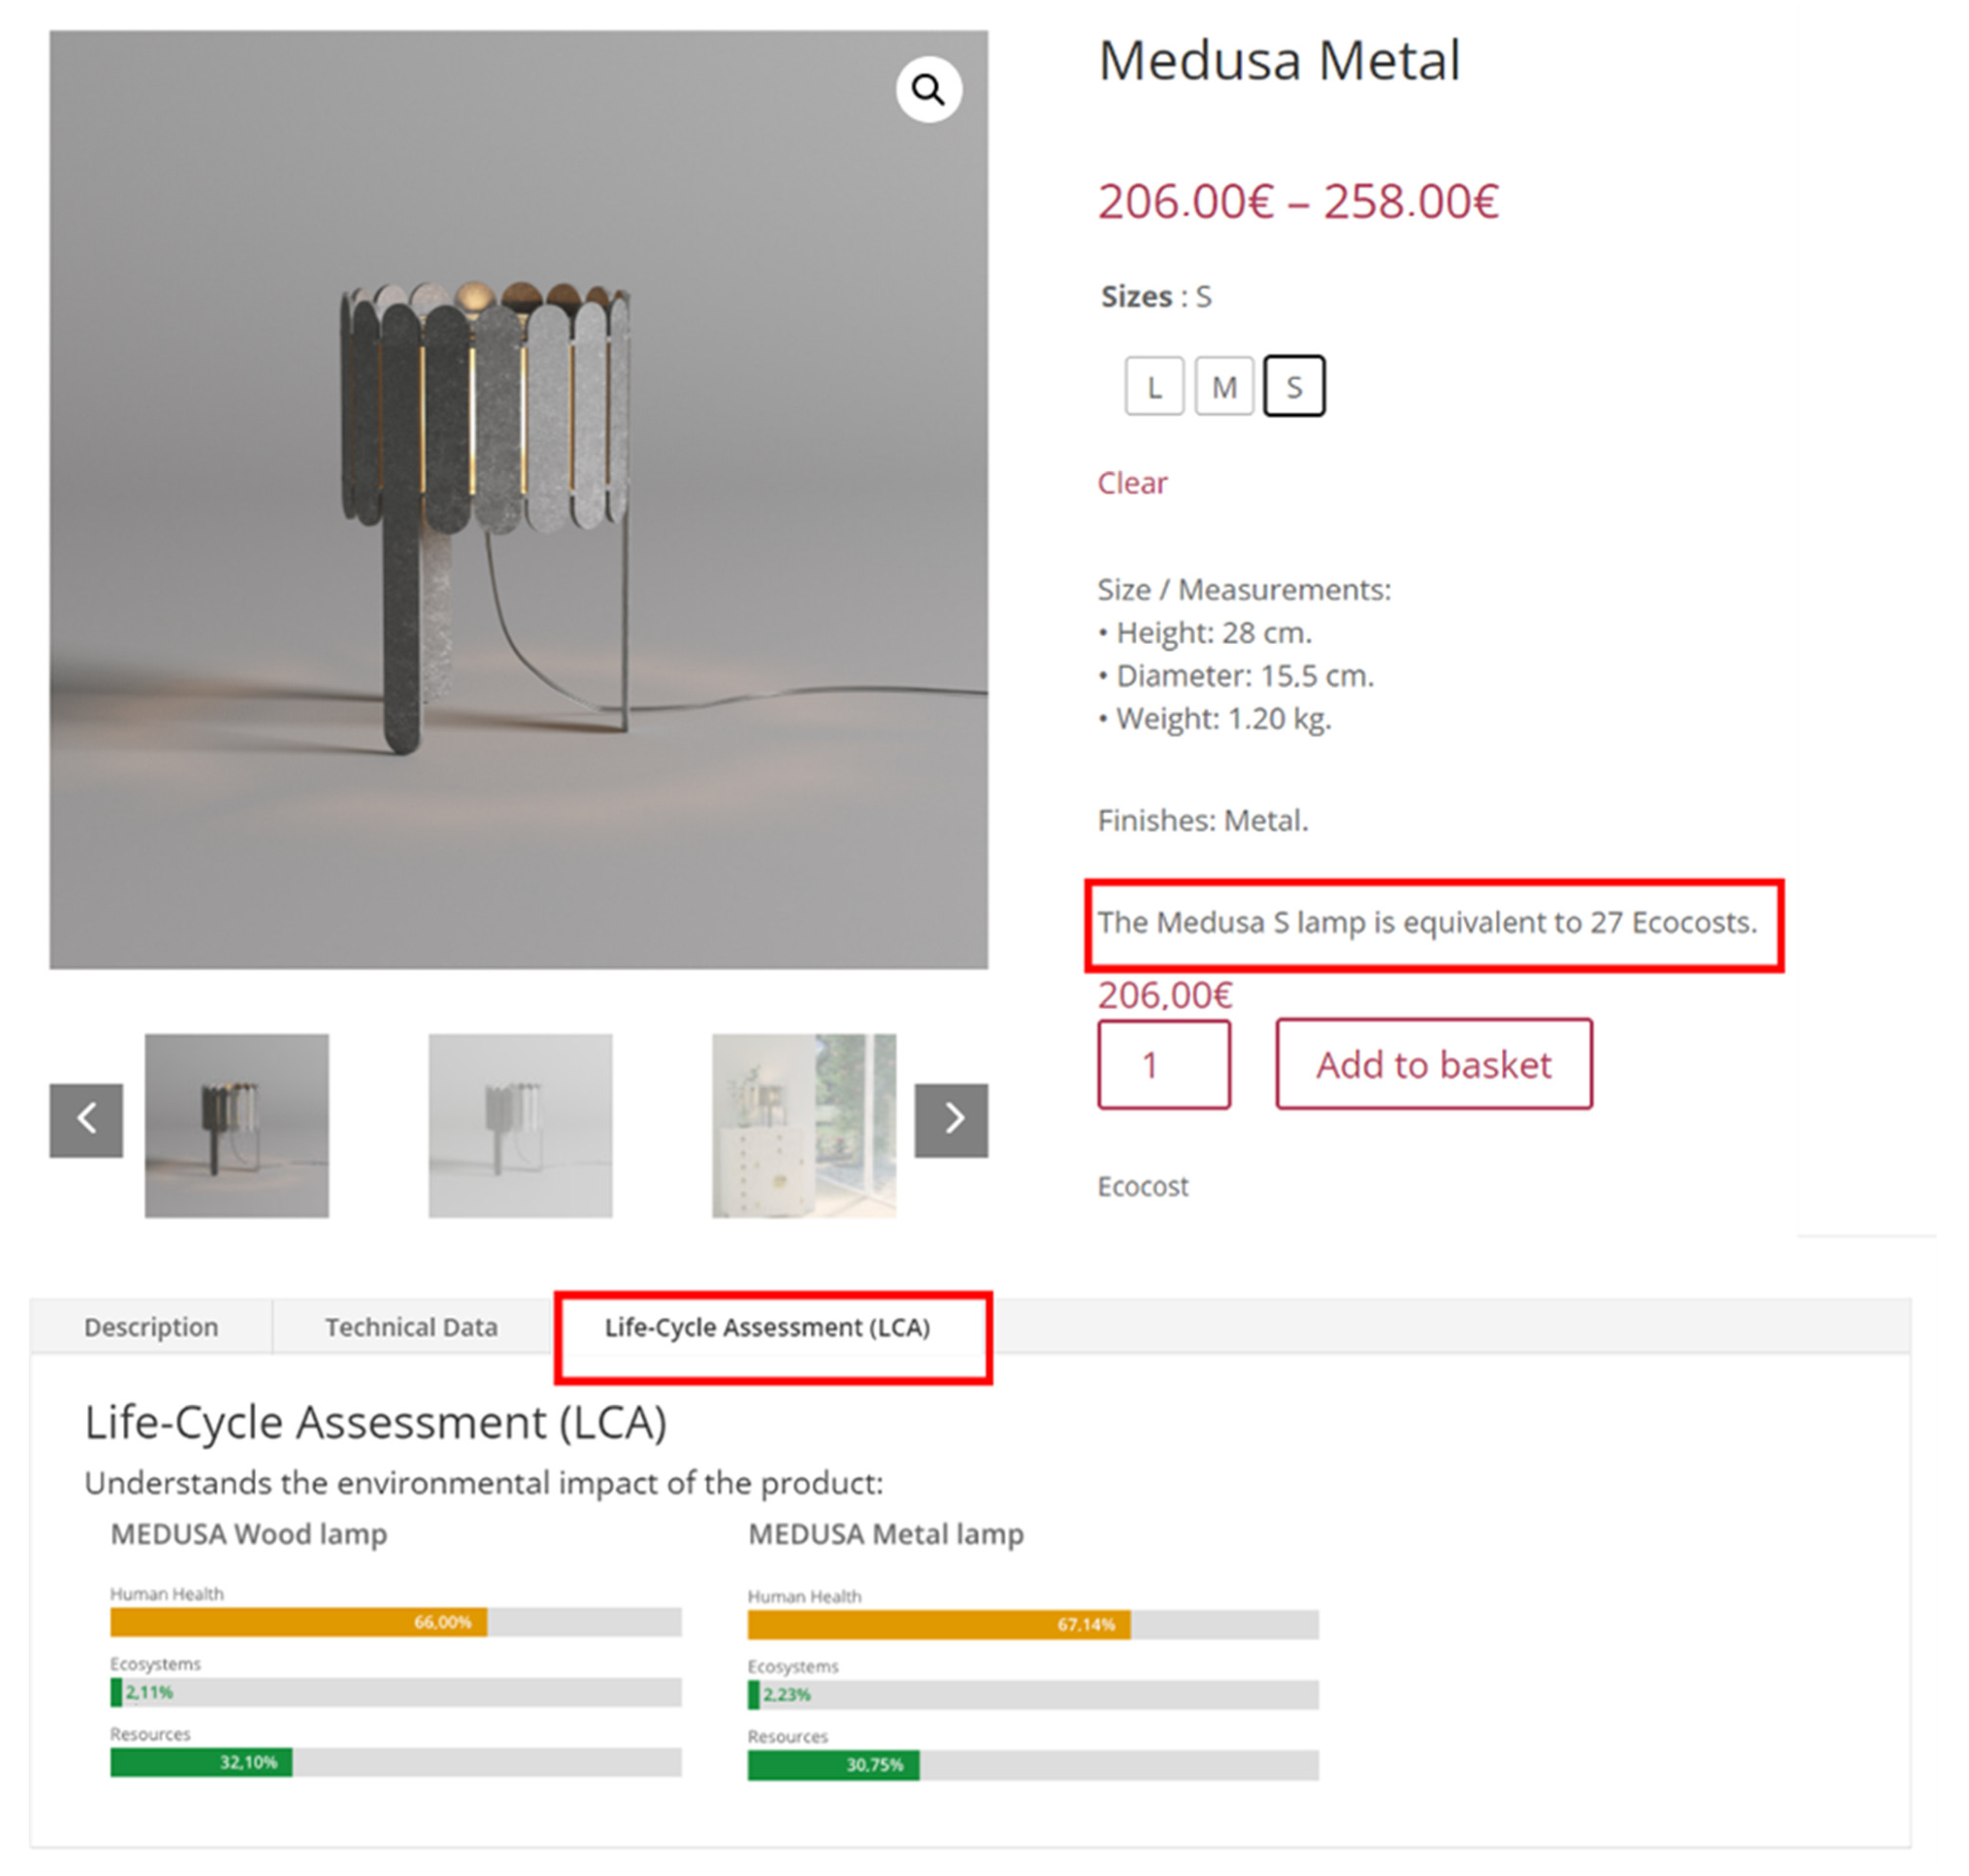Select the second faded lamp thumbnail
The height and width of the screenshot is (1876, 1969).
(520, 1125)
